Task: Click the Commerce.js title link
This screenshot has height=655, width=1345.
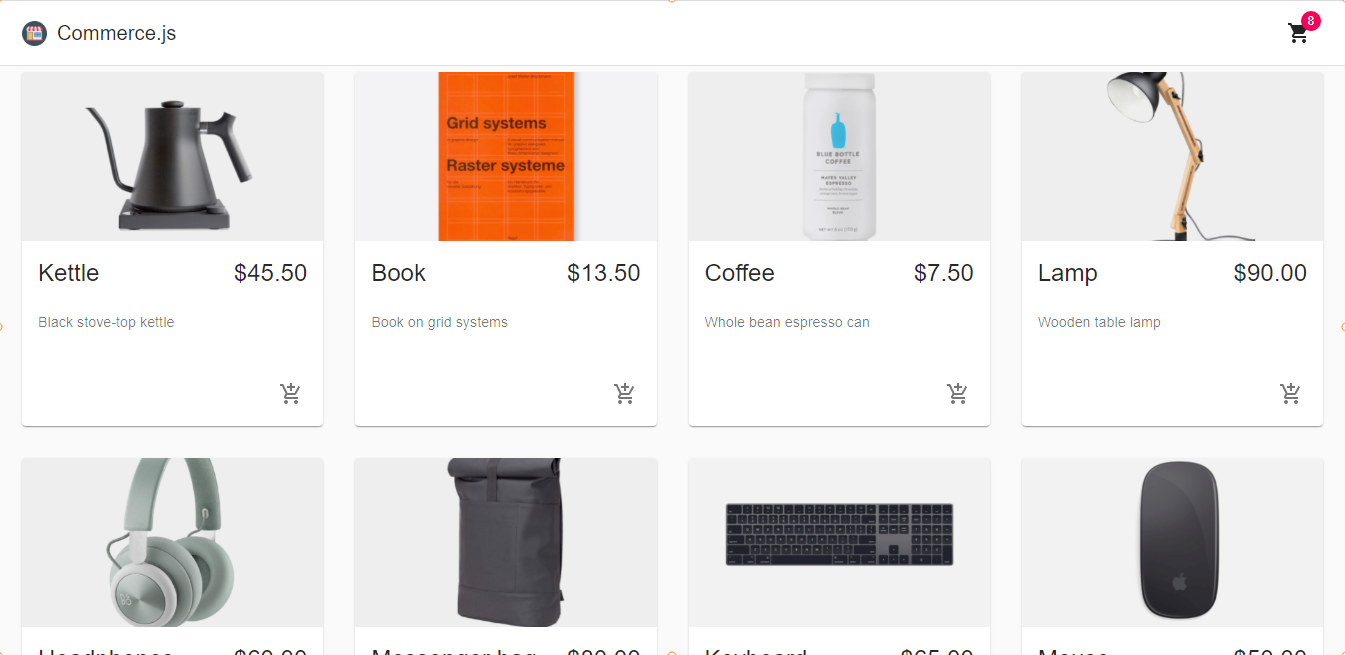Action: (x=116, y=33)
